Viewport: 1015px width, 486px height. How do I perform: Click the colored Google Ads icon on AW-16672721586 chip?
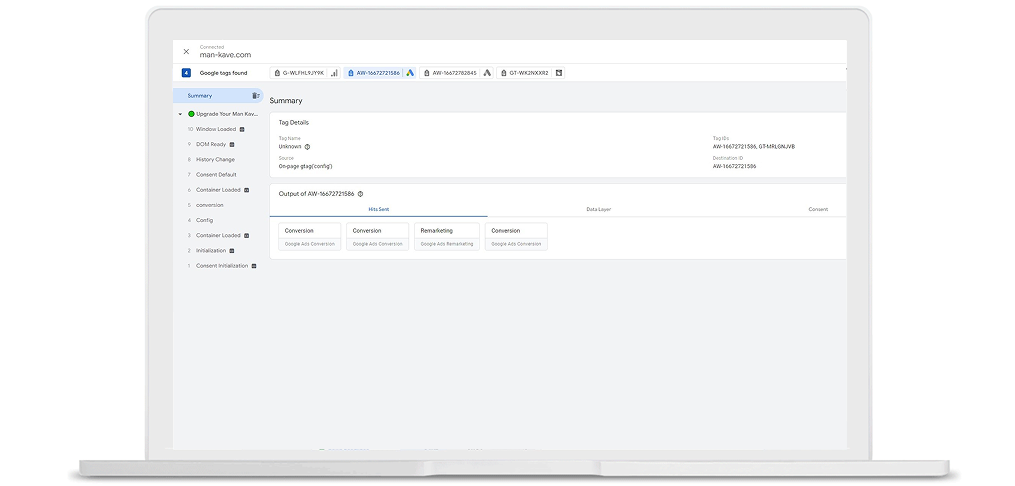[x=410, y=73]
